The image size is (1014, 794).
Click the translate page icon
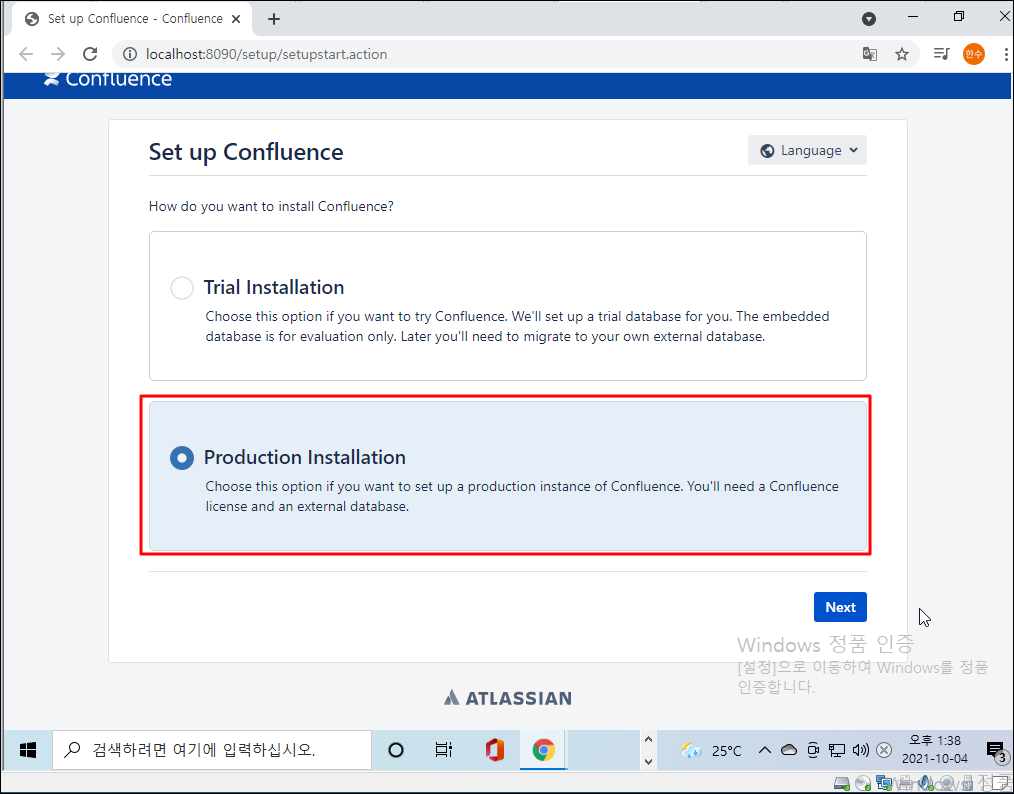[870, 54]
